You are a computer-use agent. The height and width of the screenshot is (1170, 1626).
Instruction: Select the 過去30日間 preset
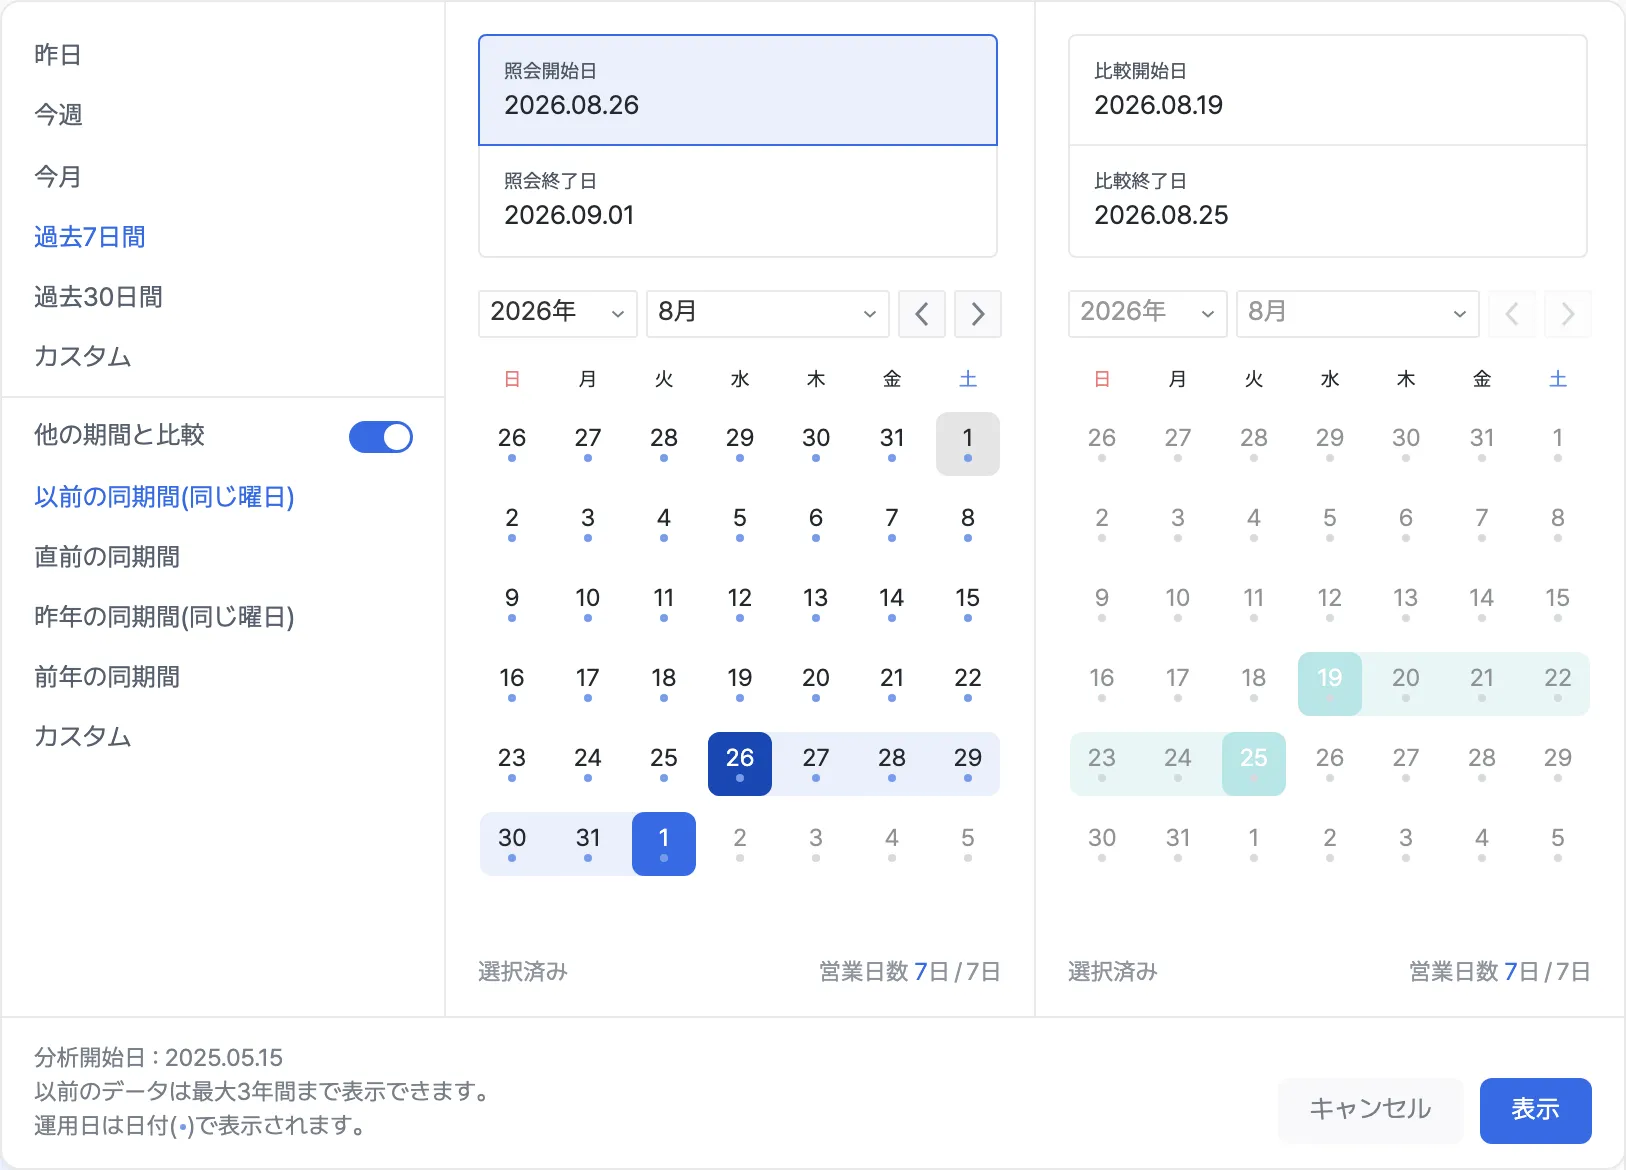(98, 297)
